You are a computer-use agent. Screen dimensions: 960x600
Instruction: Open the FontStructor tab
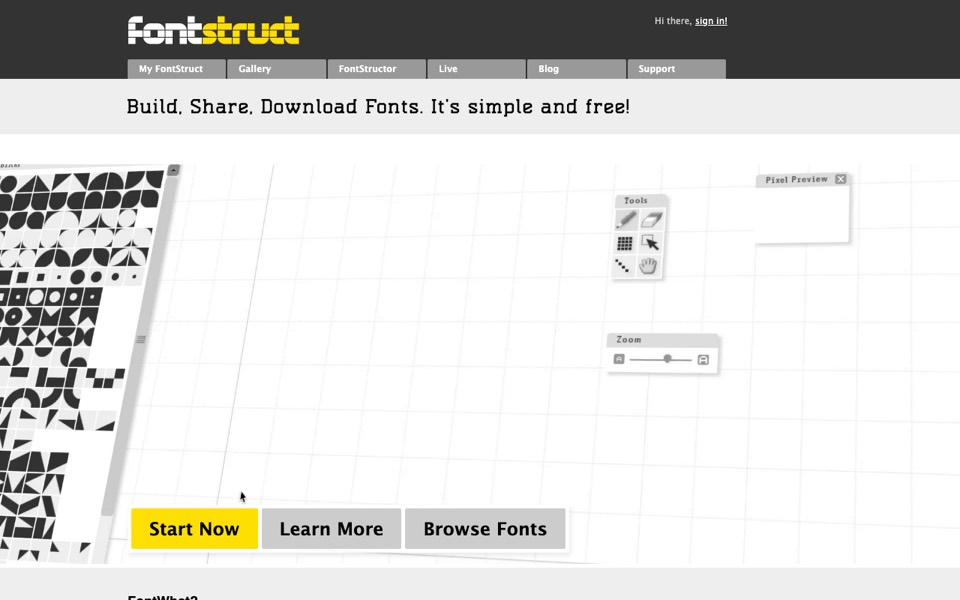377,69
